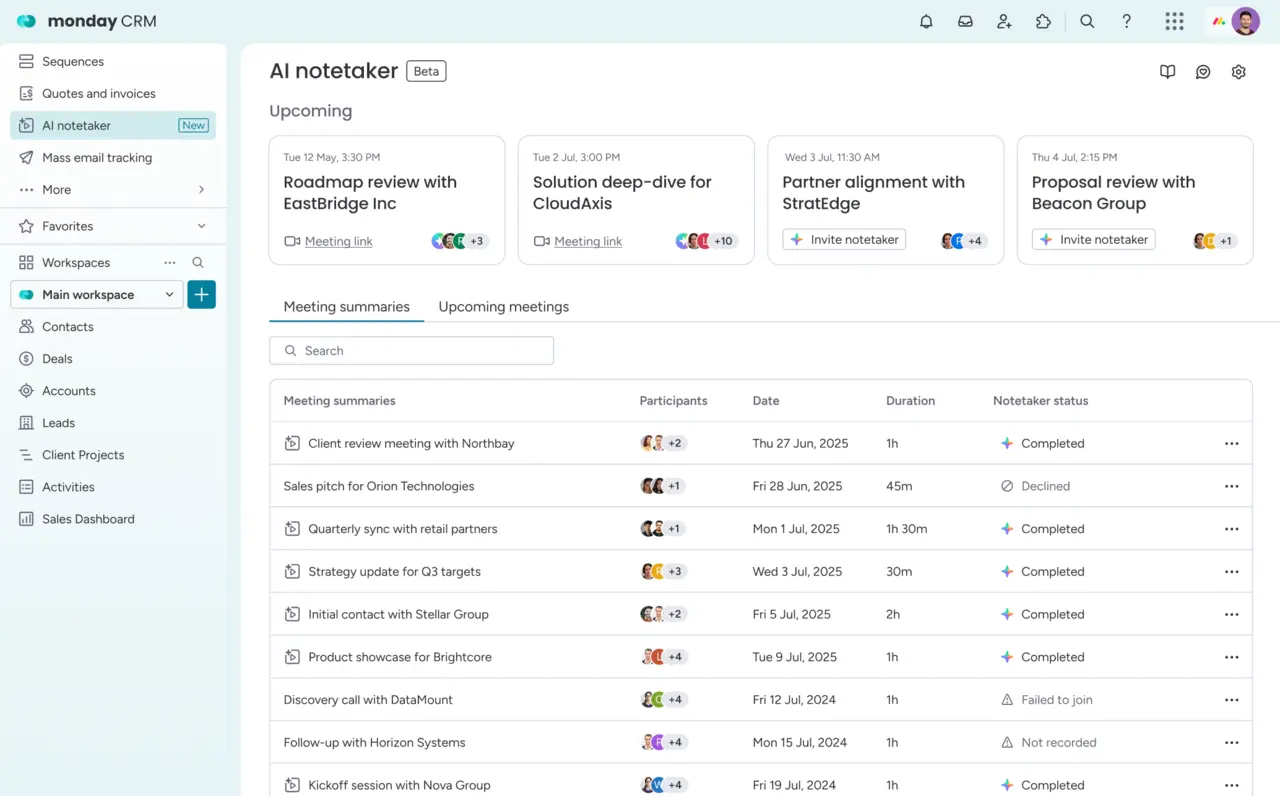This screenshot has width=1280, height=796.
Task: Open Client Projects board
Action: [113, 455]
